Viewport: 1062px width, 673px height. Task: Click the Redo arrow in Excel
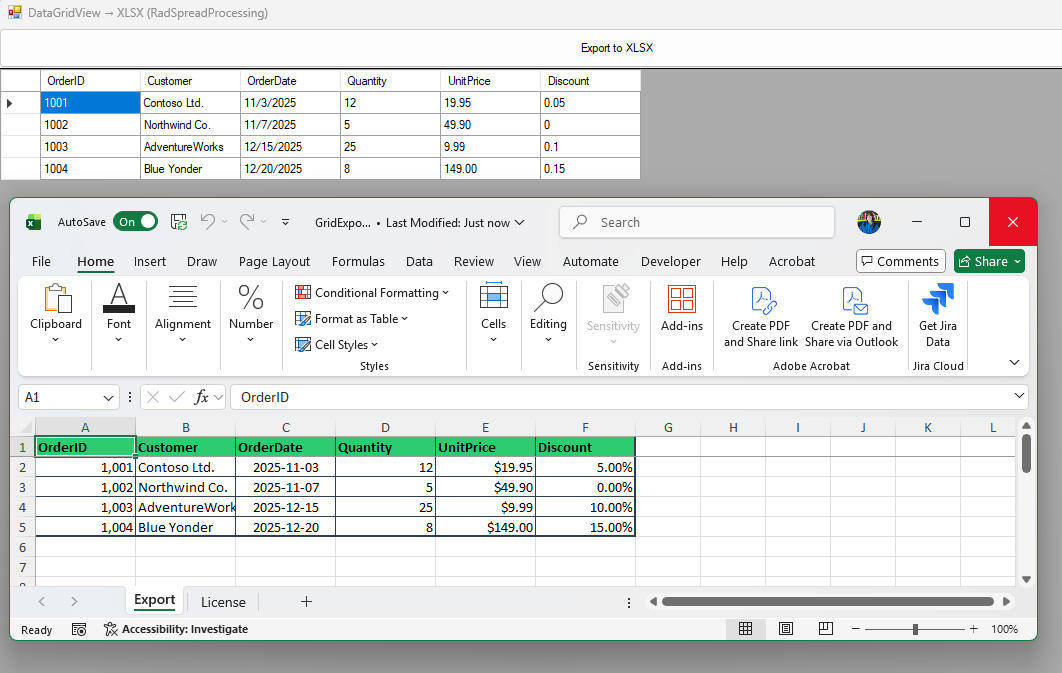point(247,221)
